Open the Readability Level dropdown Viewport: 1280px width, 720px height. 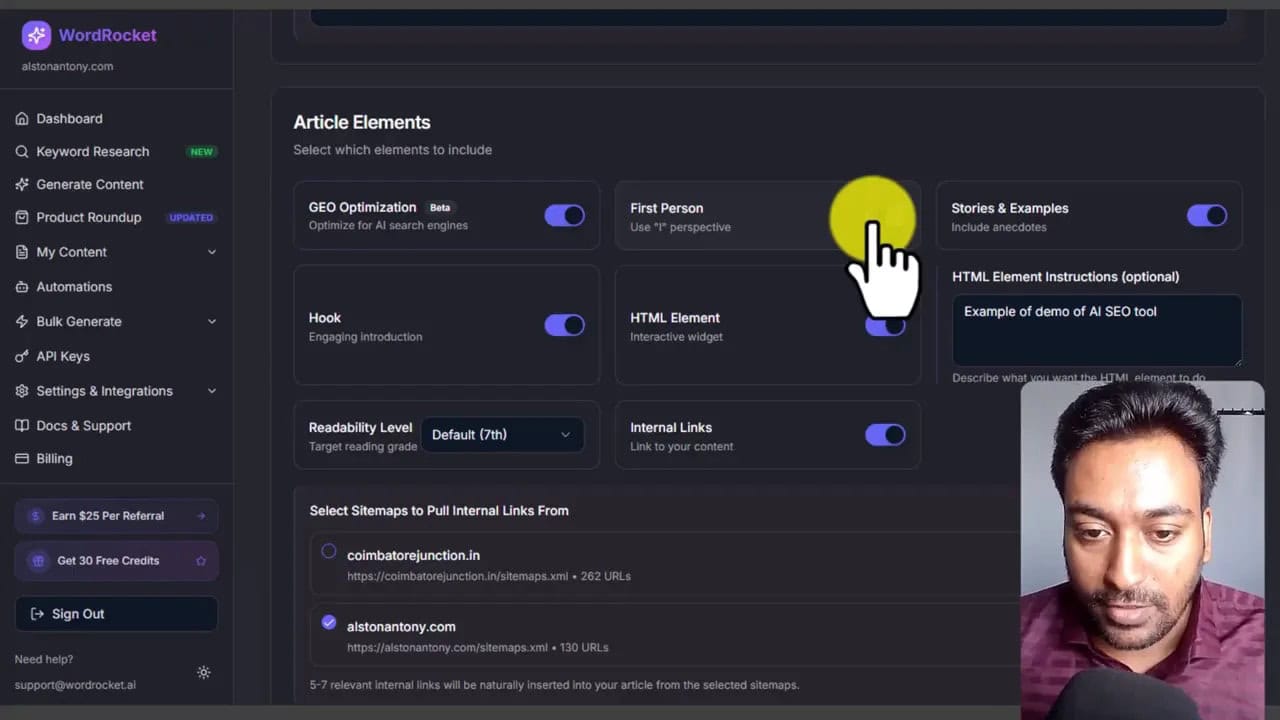tap(502, 434)
